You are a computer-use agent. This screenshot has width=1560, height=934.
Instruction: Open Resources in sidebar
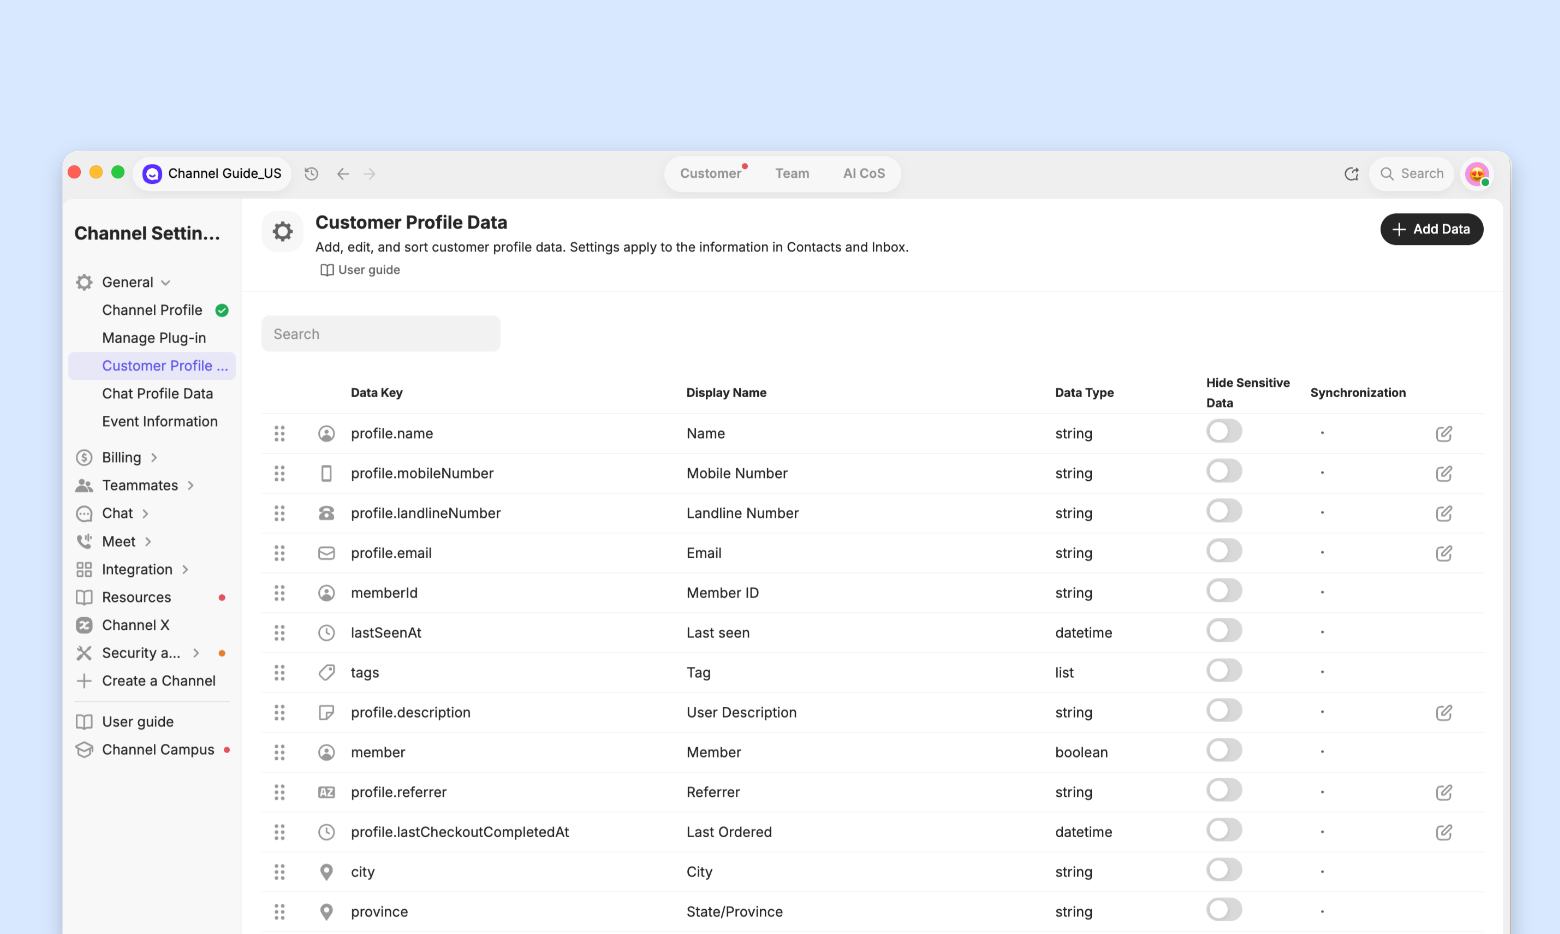pyautogui.click(x=136, y=598)
